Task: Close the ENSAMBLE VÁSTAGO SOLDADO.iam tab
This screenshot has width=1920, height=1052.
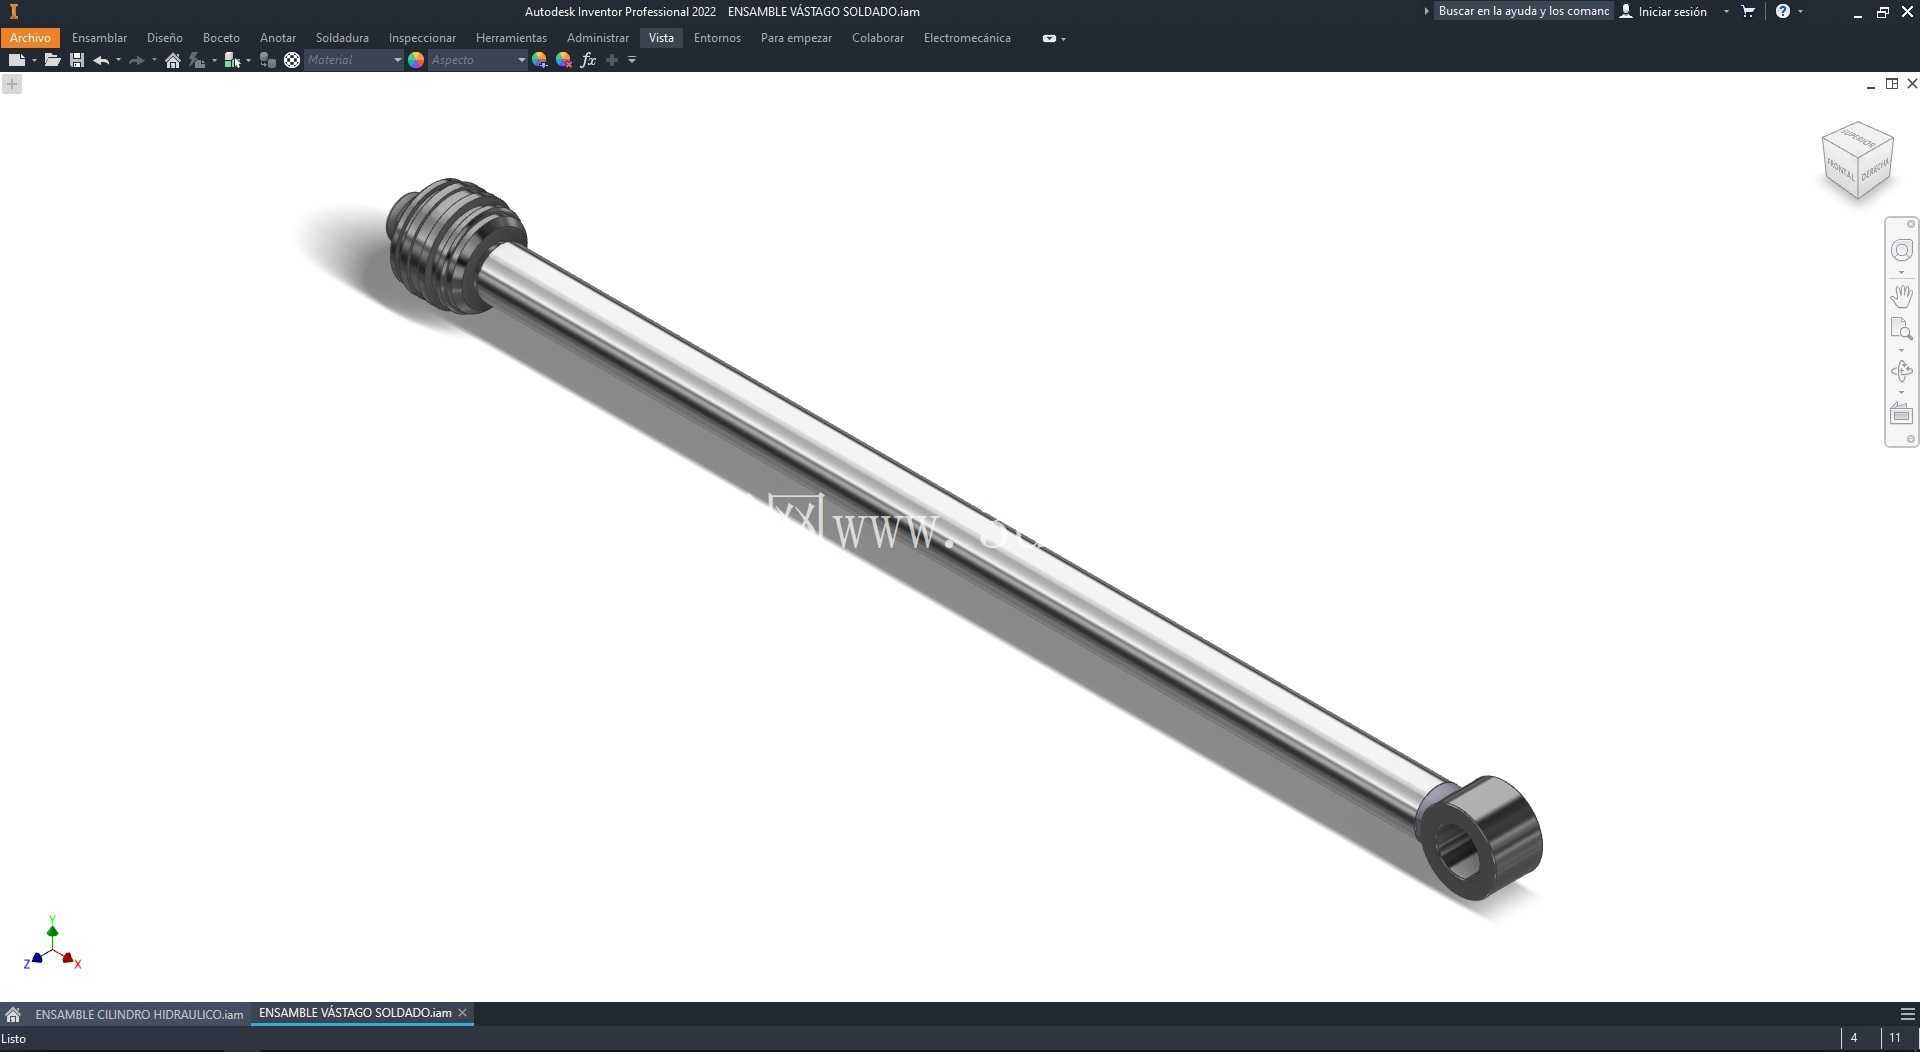Action: [462, 1013]
